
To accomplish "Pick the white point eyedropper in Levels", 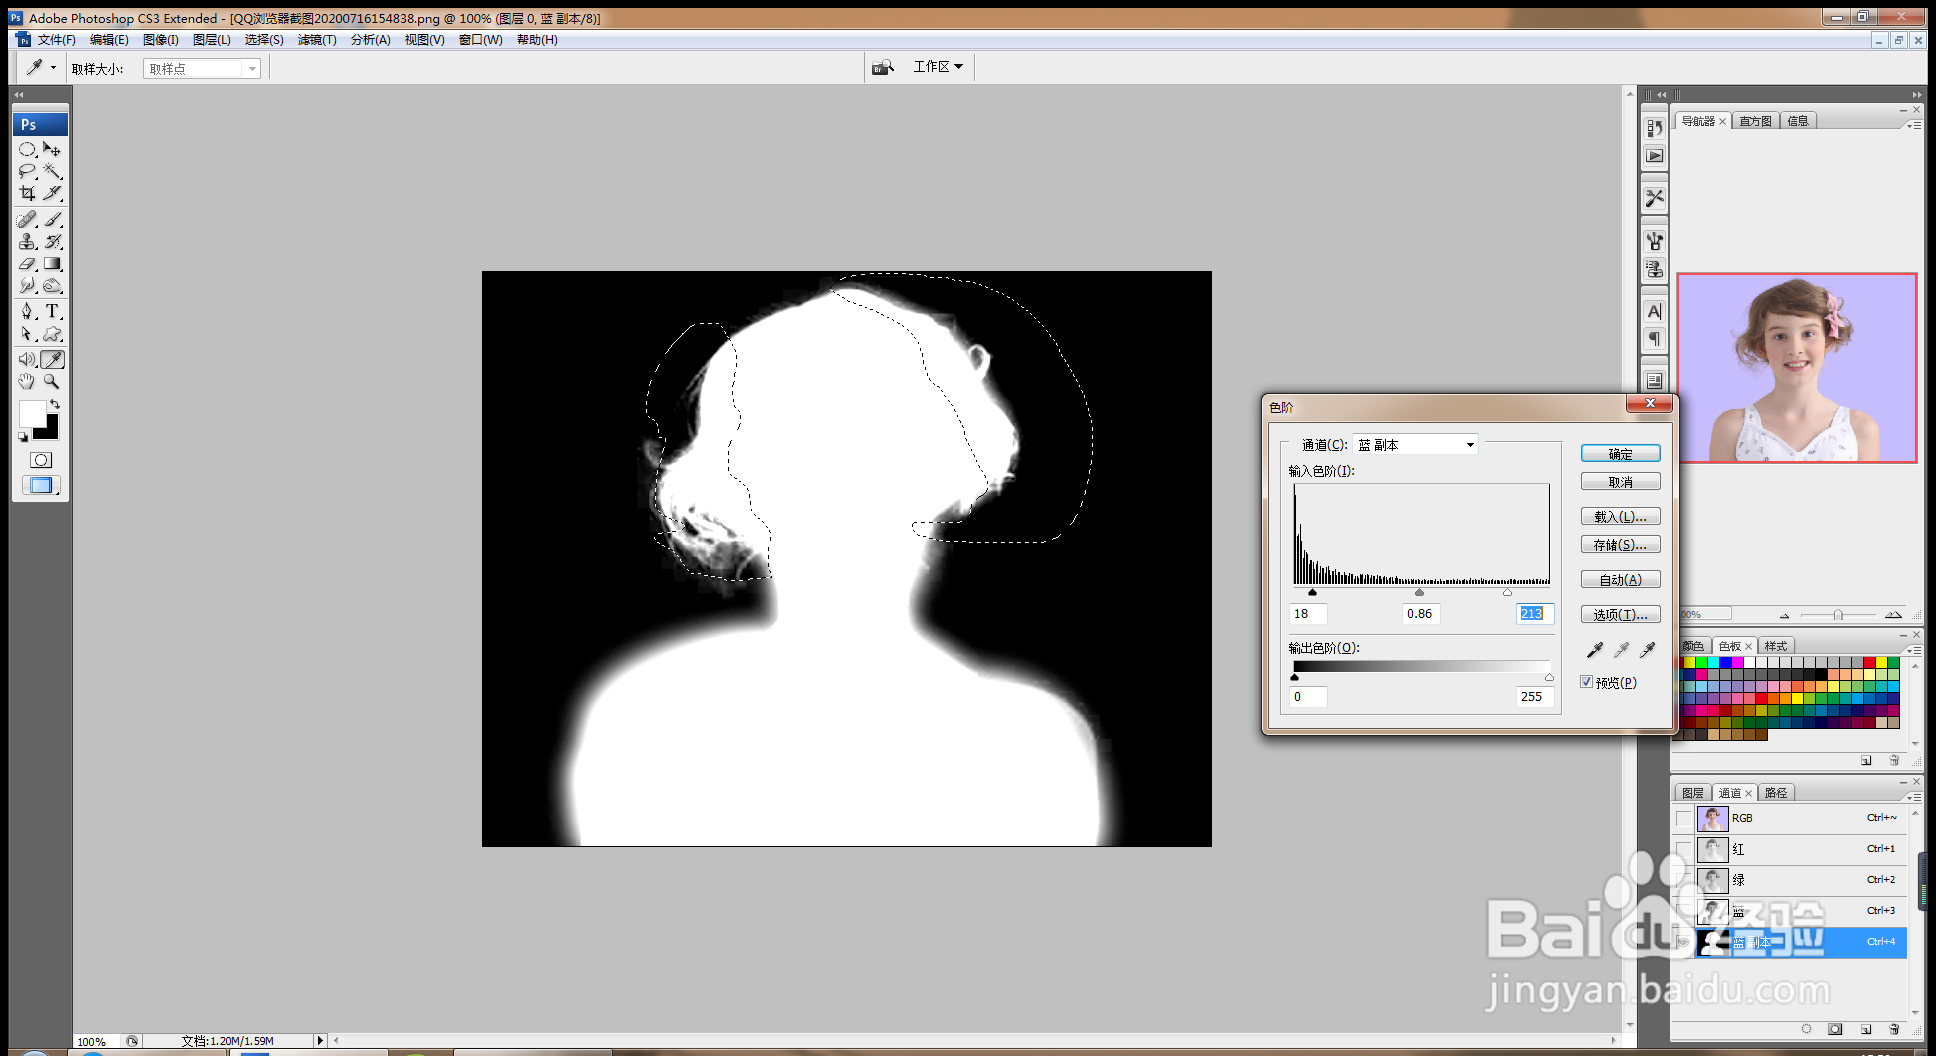I will tap(1647, 650).
